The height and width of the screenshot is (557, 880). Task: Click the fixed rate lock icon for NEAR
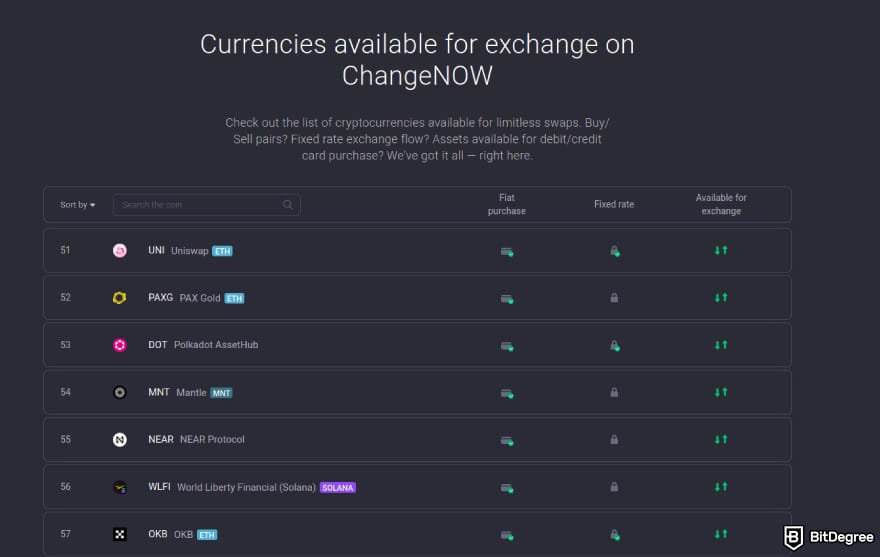click(x=614, y=439)
